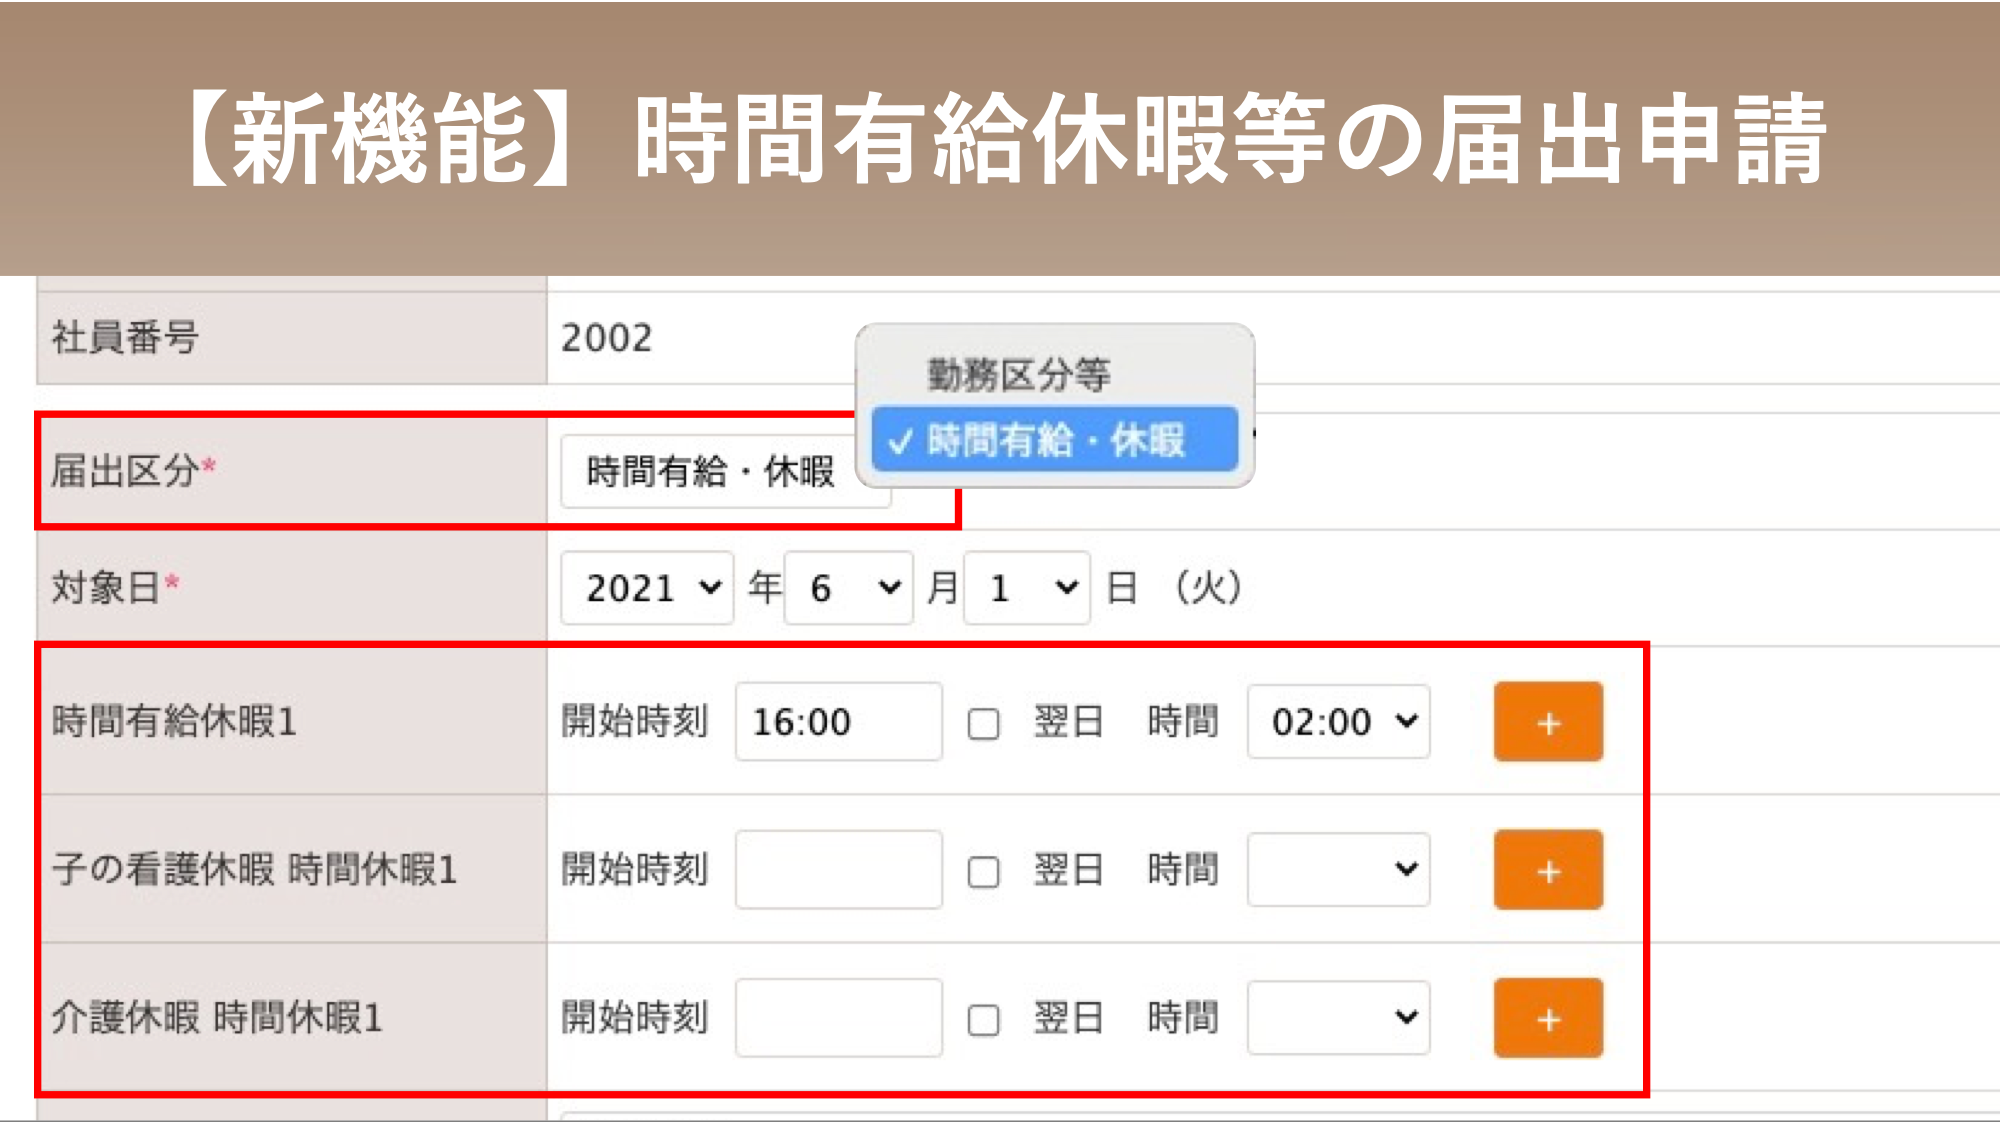Viewport: 2002px width, 1122px height.
Task: Open the 02:00 duration dropdown
Action: click(x=1339, y=722)
